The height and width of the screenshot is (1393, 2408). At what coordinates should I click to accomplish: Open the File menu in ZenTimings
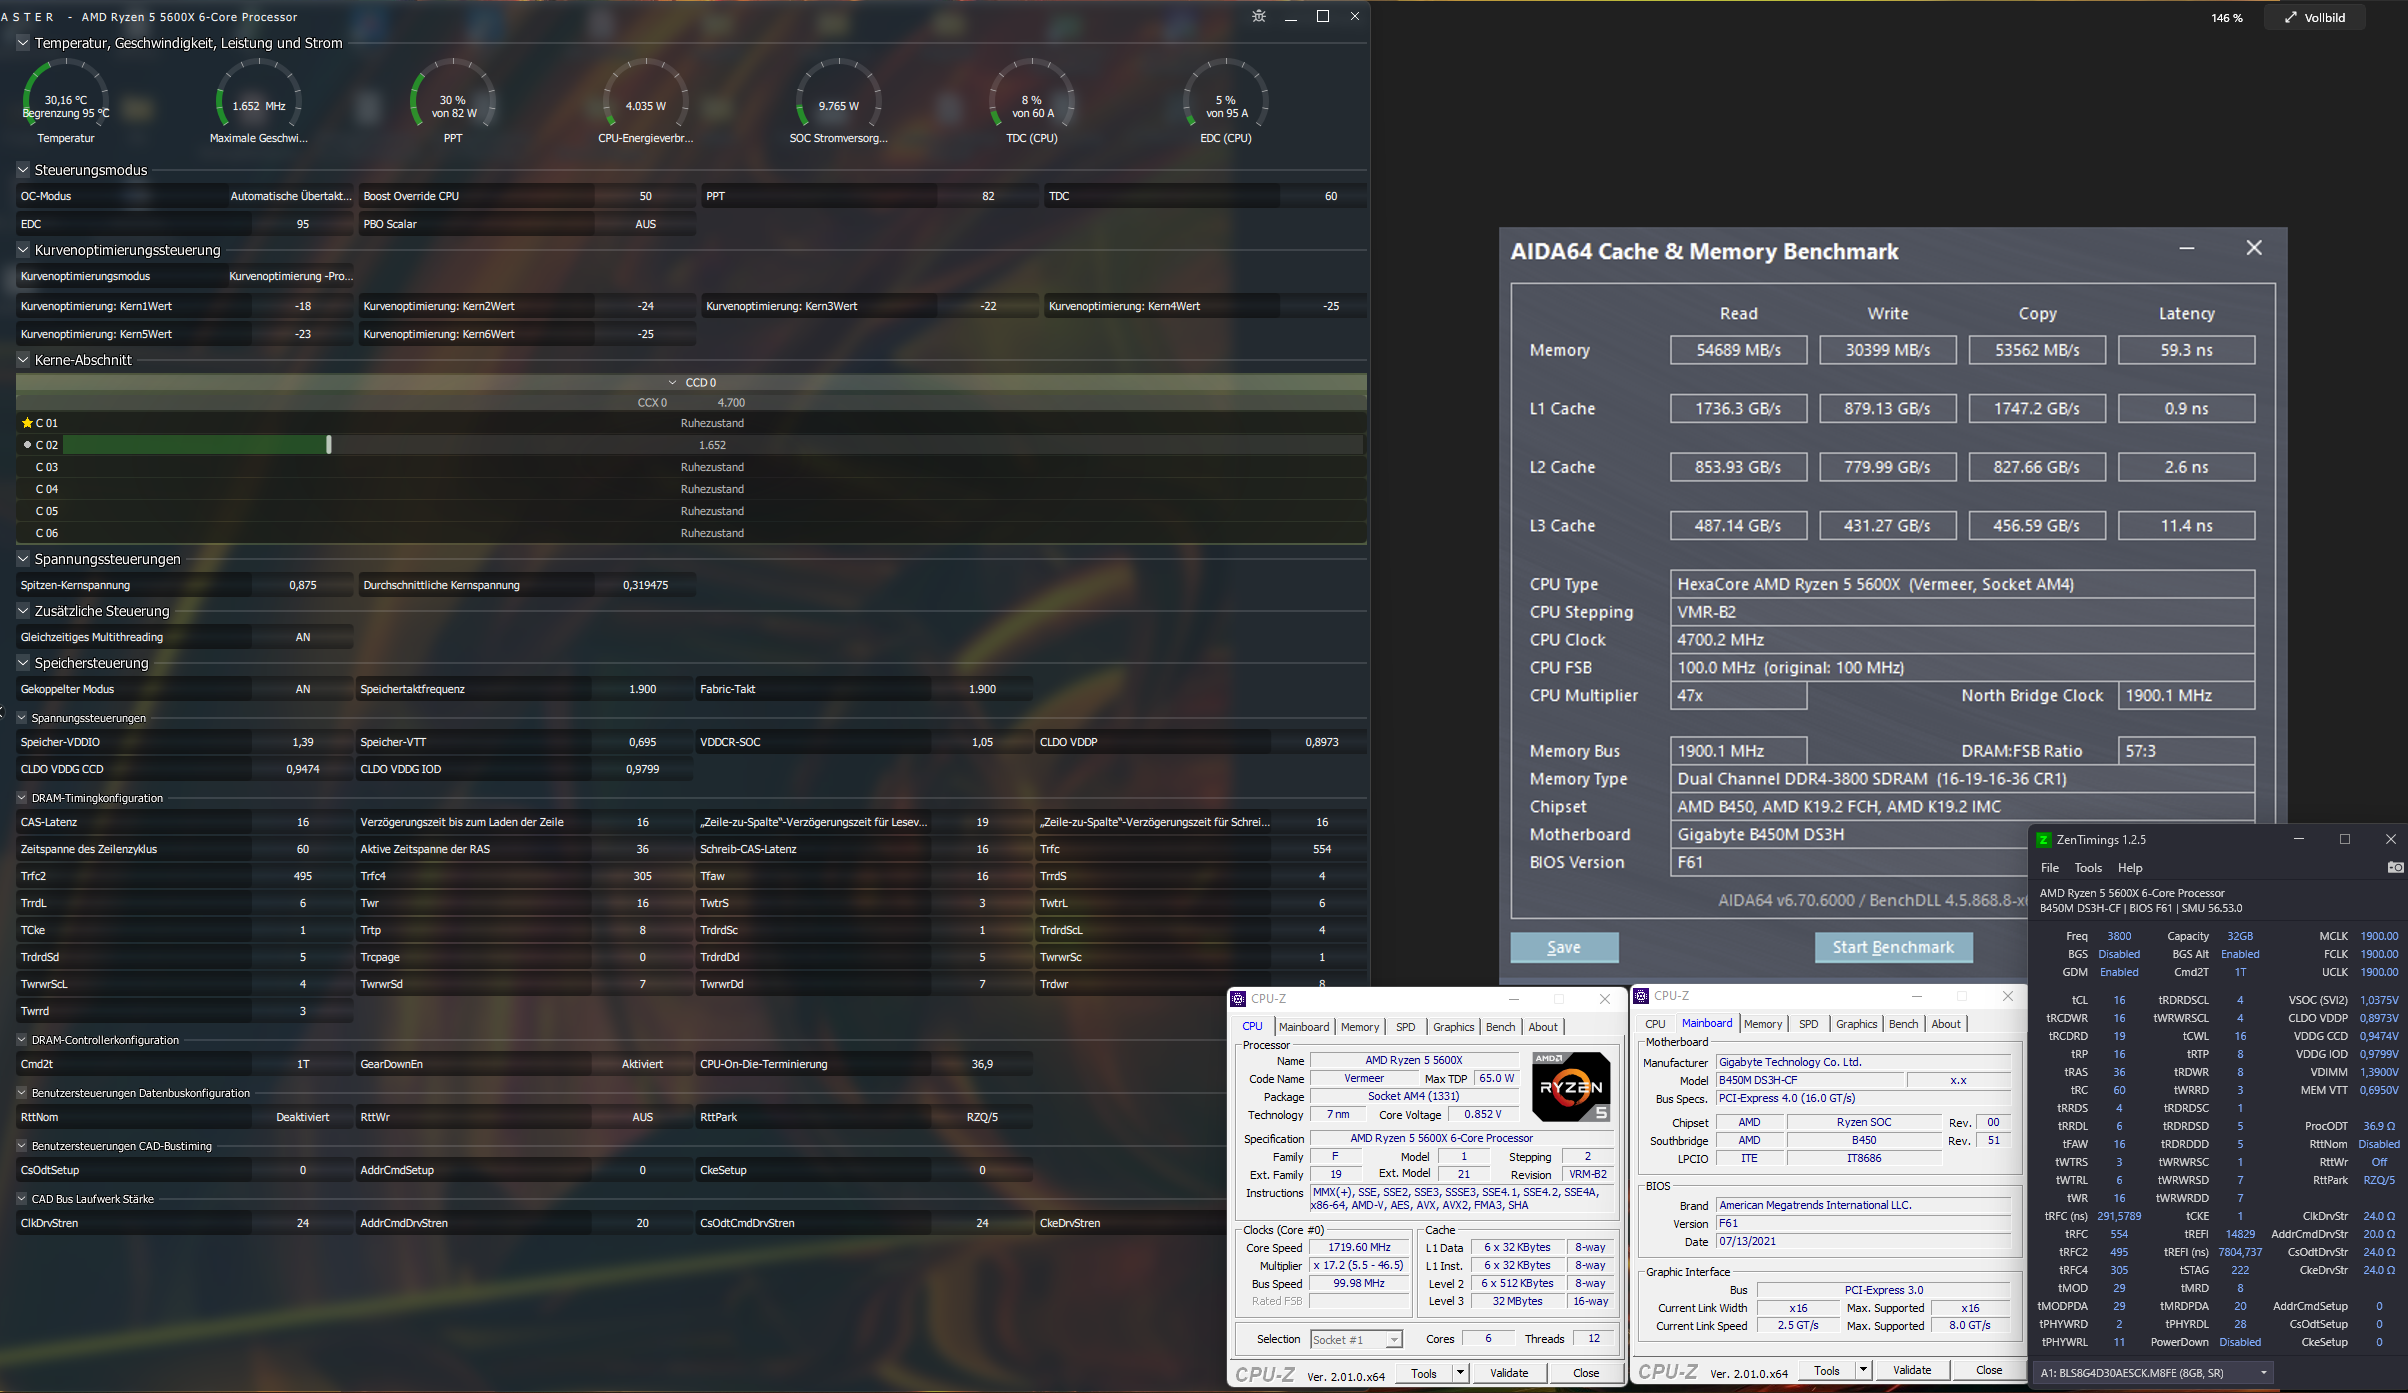click(x=2050, y=868)
